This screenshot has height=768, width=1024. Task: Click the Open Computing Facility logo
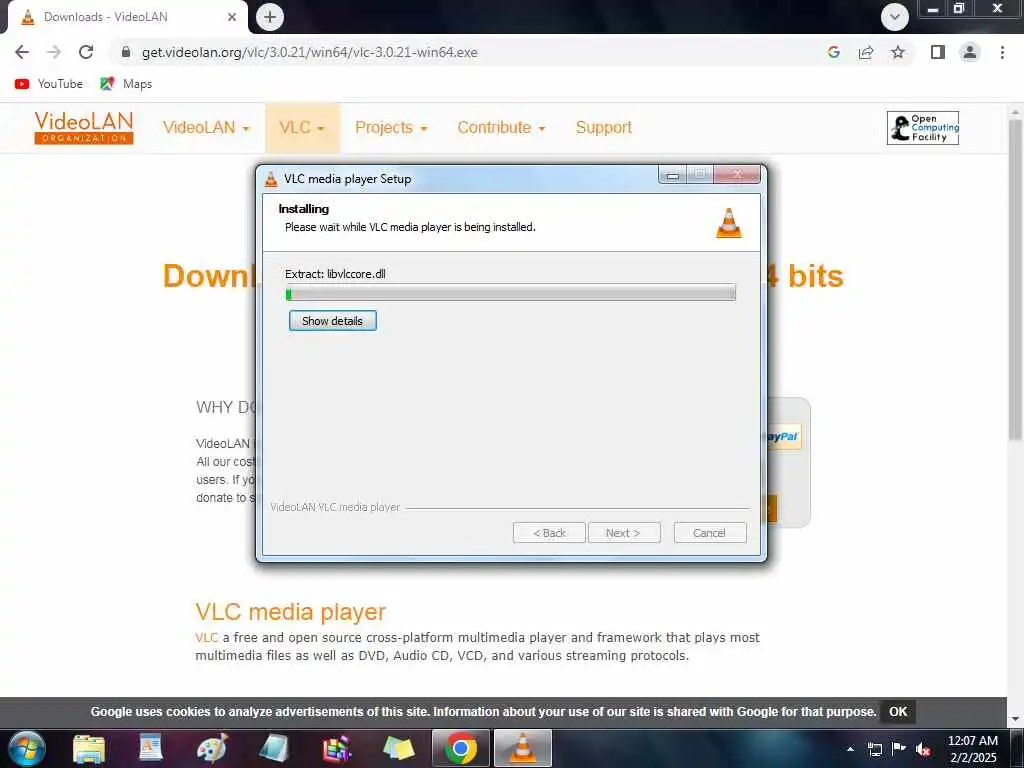pyautogui.click(x=923, y=127)
